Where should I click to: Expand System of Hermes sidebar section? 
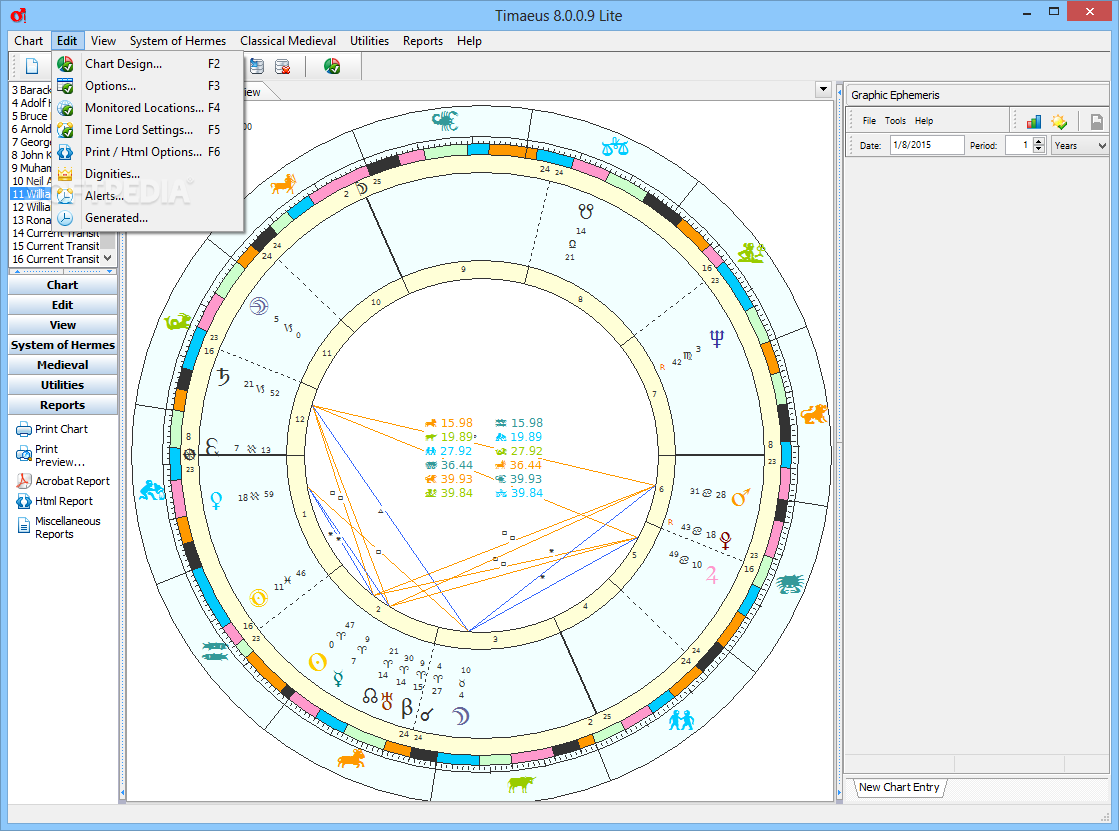[63, 345]
